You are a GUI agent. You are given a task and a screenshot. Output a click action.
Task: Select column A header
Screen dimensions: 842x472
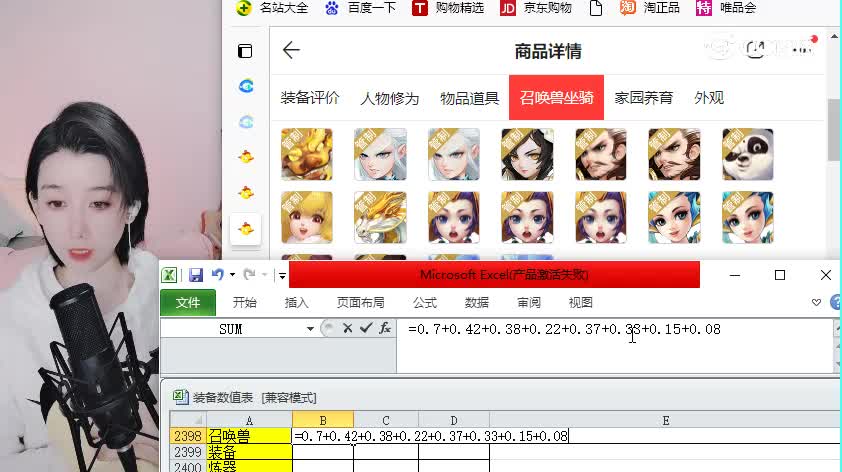(x=249, y=420)
